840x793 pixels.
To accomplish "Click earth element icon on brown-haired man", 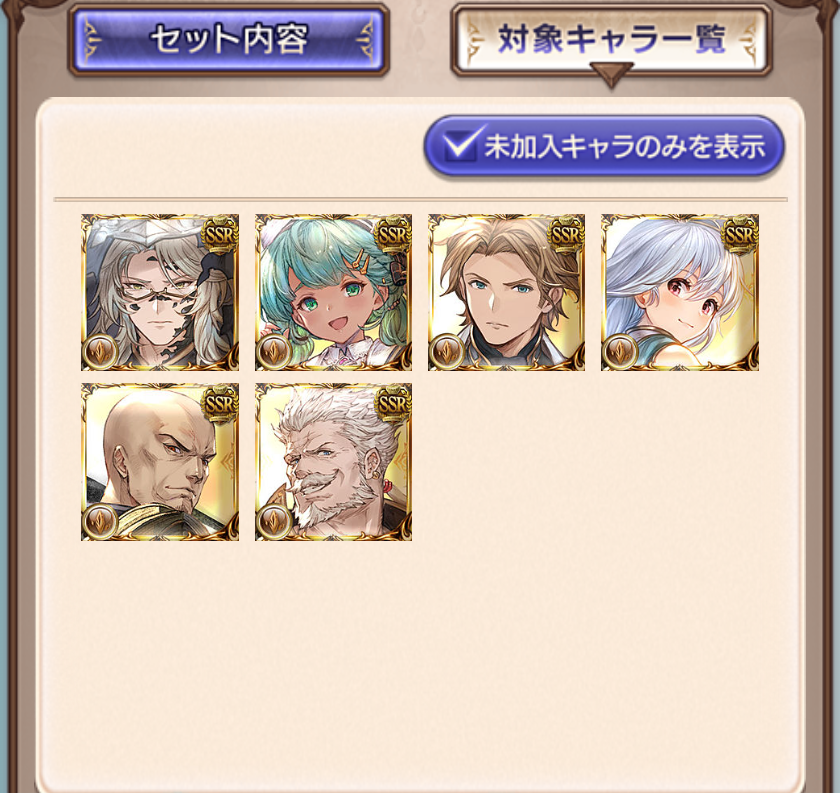I will [x=447, y=352].
